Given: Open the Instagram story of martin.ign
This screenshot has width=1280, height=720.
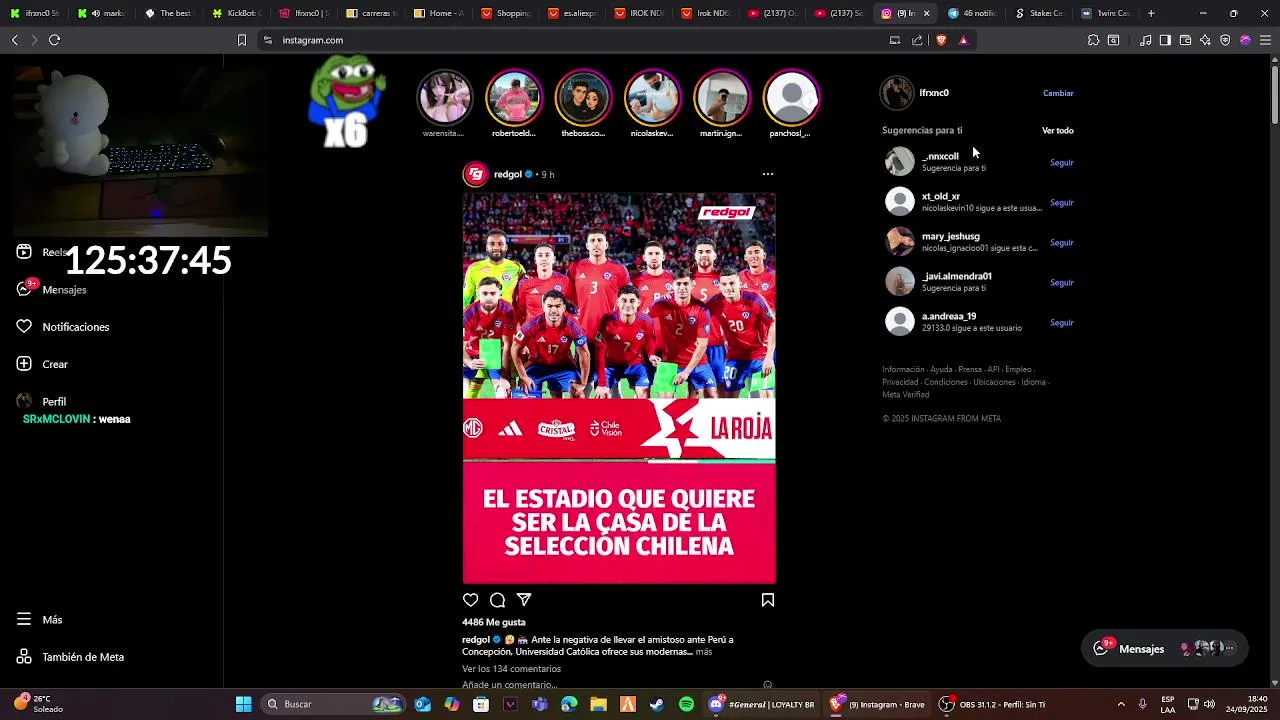Looking at the screenshot, I should [x=722, y=98].
